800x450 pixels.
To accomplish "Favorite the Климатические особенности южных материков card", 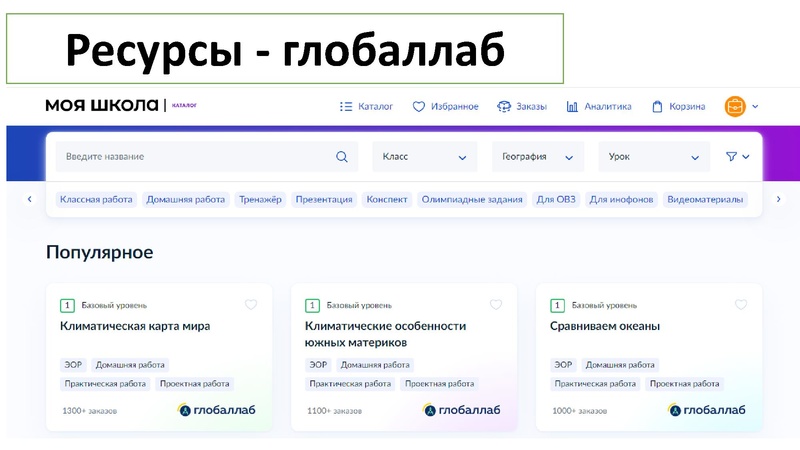I will tap(496, 305).
